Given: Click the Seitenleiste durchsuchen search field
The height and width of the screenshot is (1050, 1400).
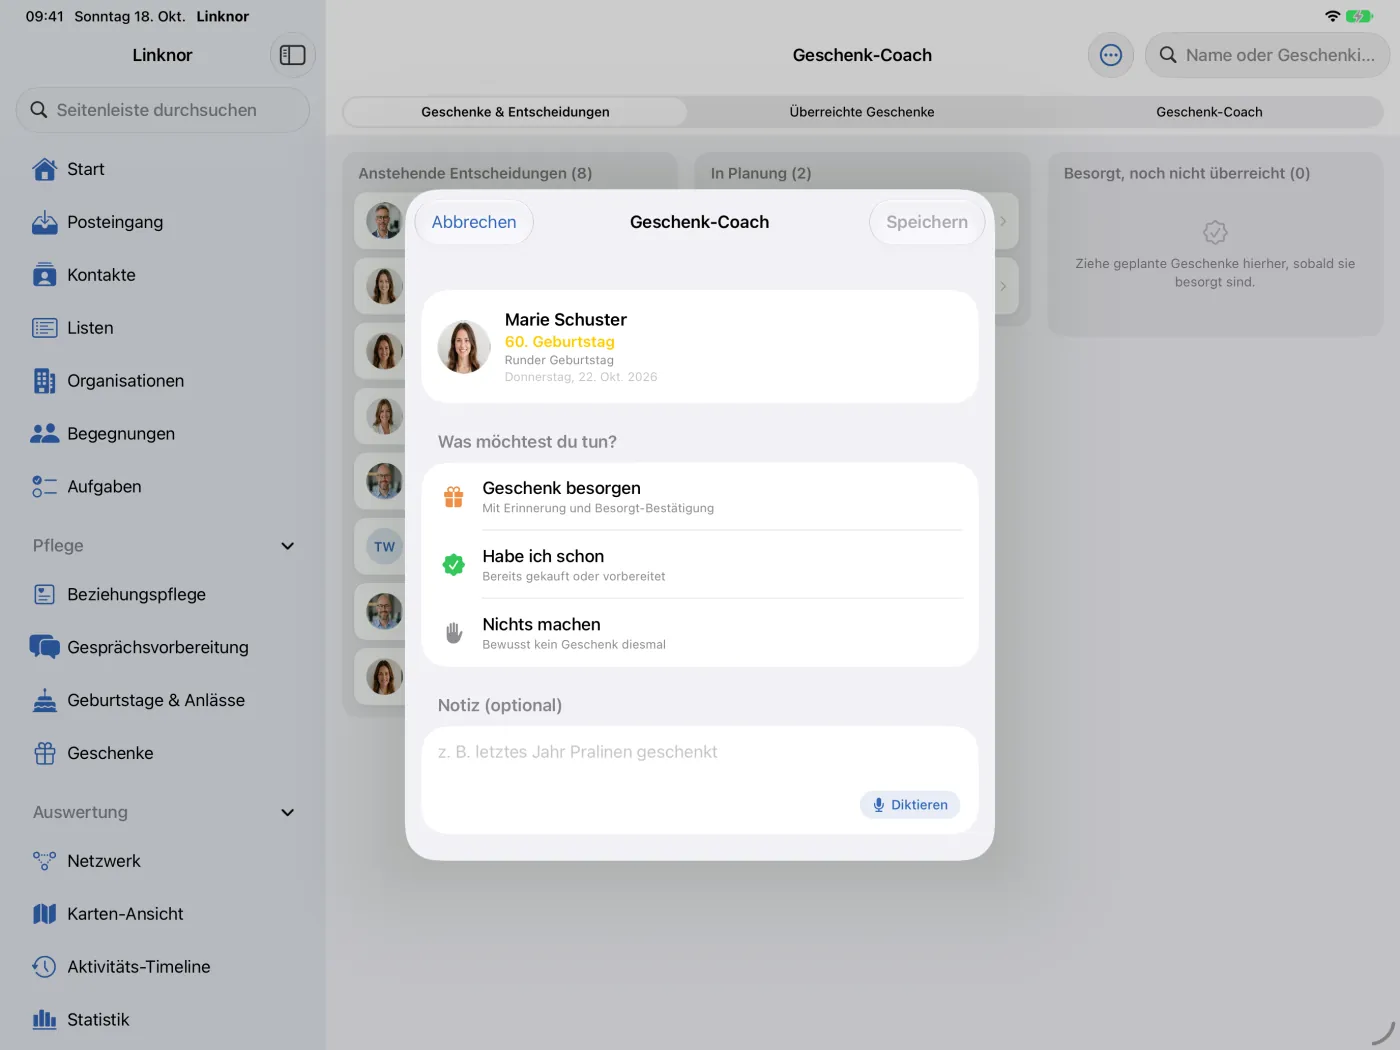Looking at the screenshot, I should (x=163, y=110).
